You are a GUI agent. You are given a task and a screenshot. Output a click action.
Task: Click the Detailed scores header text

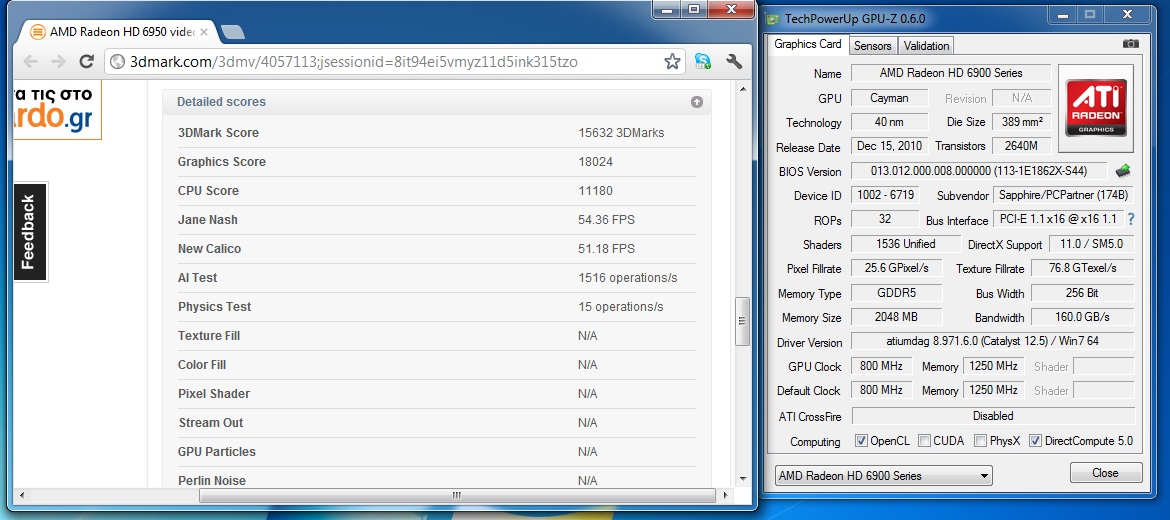point(221,101)
